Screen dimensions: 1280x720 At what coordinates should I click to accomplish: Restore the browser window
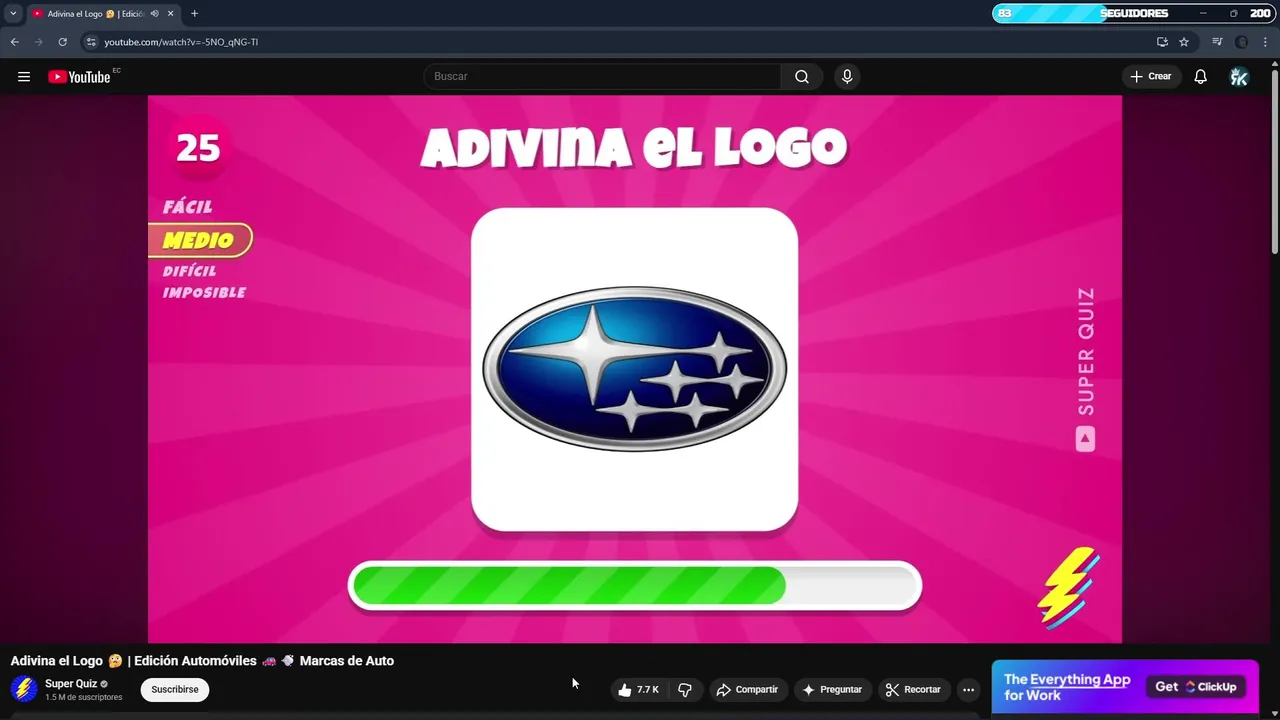point(1233,14)
